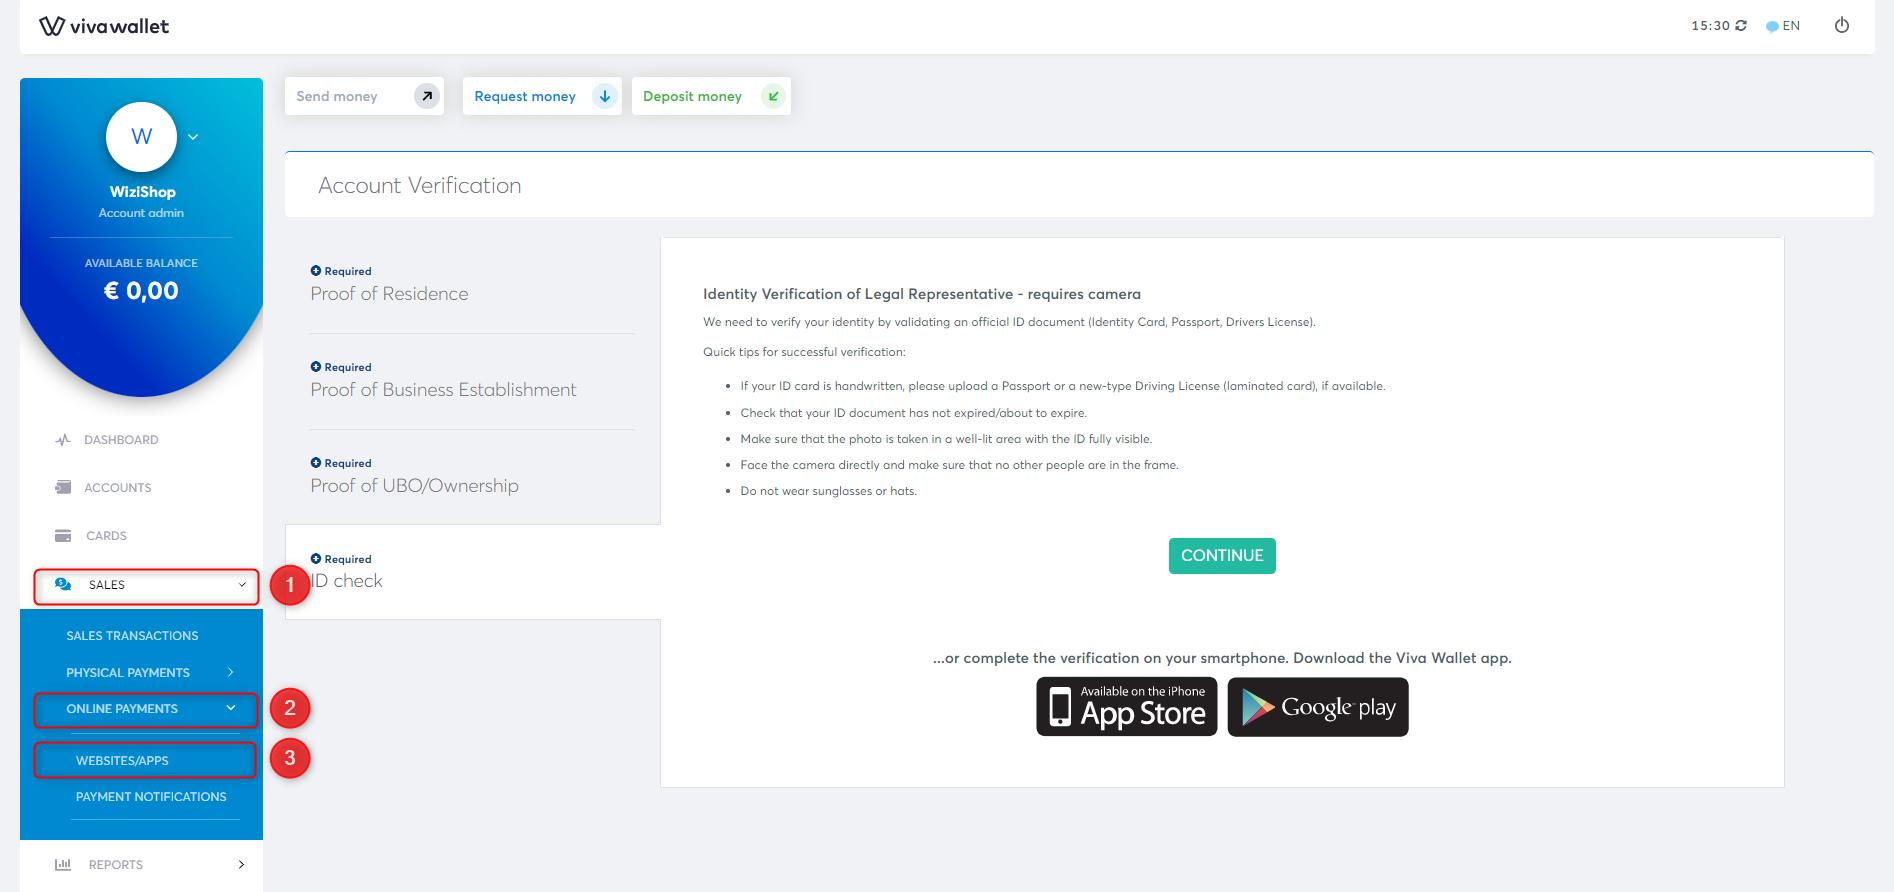The height and width of the screenshot is (892, 1894).
Task: Select the ID check step
Action: click(x=472, y=572)
